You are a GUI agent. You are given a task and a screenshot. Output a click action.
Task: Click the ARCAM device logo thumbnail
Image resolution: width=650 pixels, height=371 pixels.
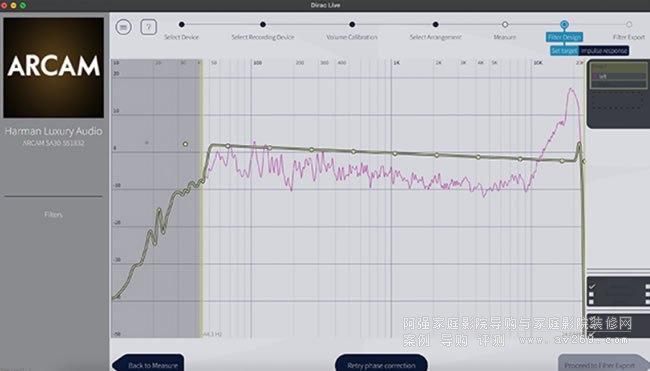pos(53,68)
